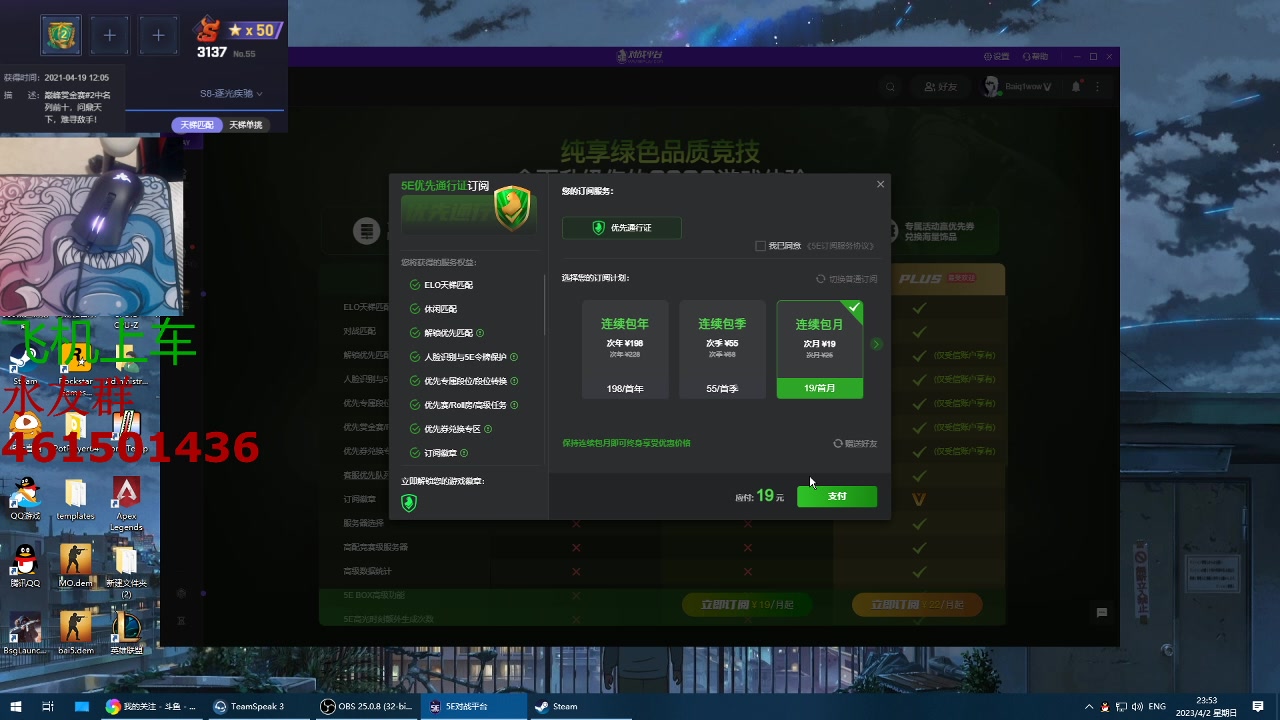The image size is (1280, 720).
Task: Open the QQ游戏 desktop shortcut
Action: pyautogui.click(x=26, y=499)
